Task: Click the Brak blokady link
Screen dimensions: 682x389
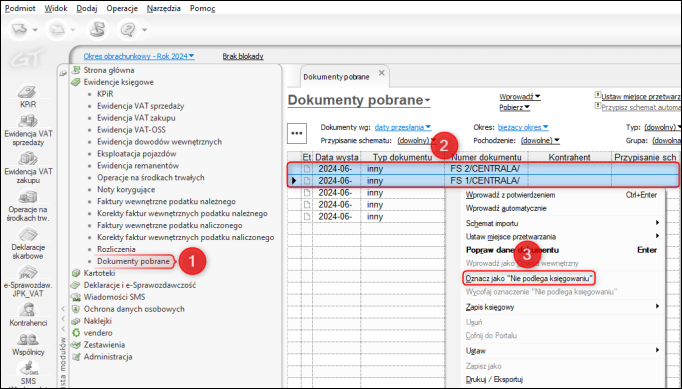Action: [243, 56]
